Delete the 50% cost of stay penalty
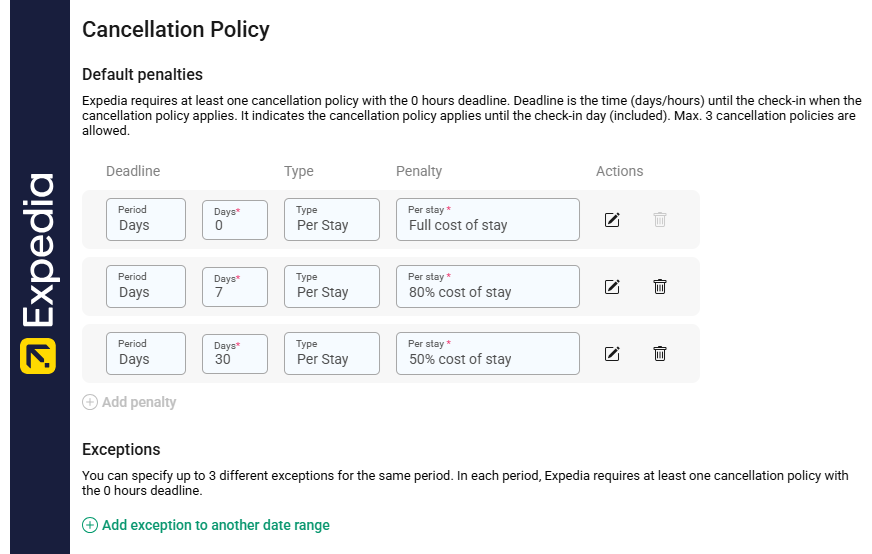 click(x=660, y=353)
